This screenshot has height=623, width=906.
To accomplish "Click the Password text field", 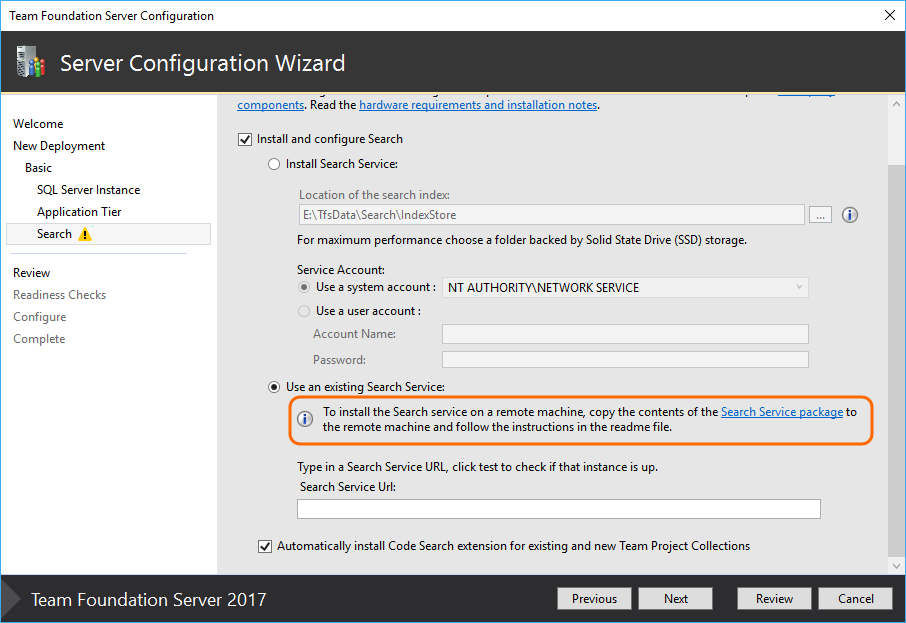I will click(625, 359).
